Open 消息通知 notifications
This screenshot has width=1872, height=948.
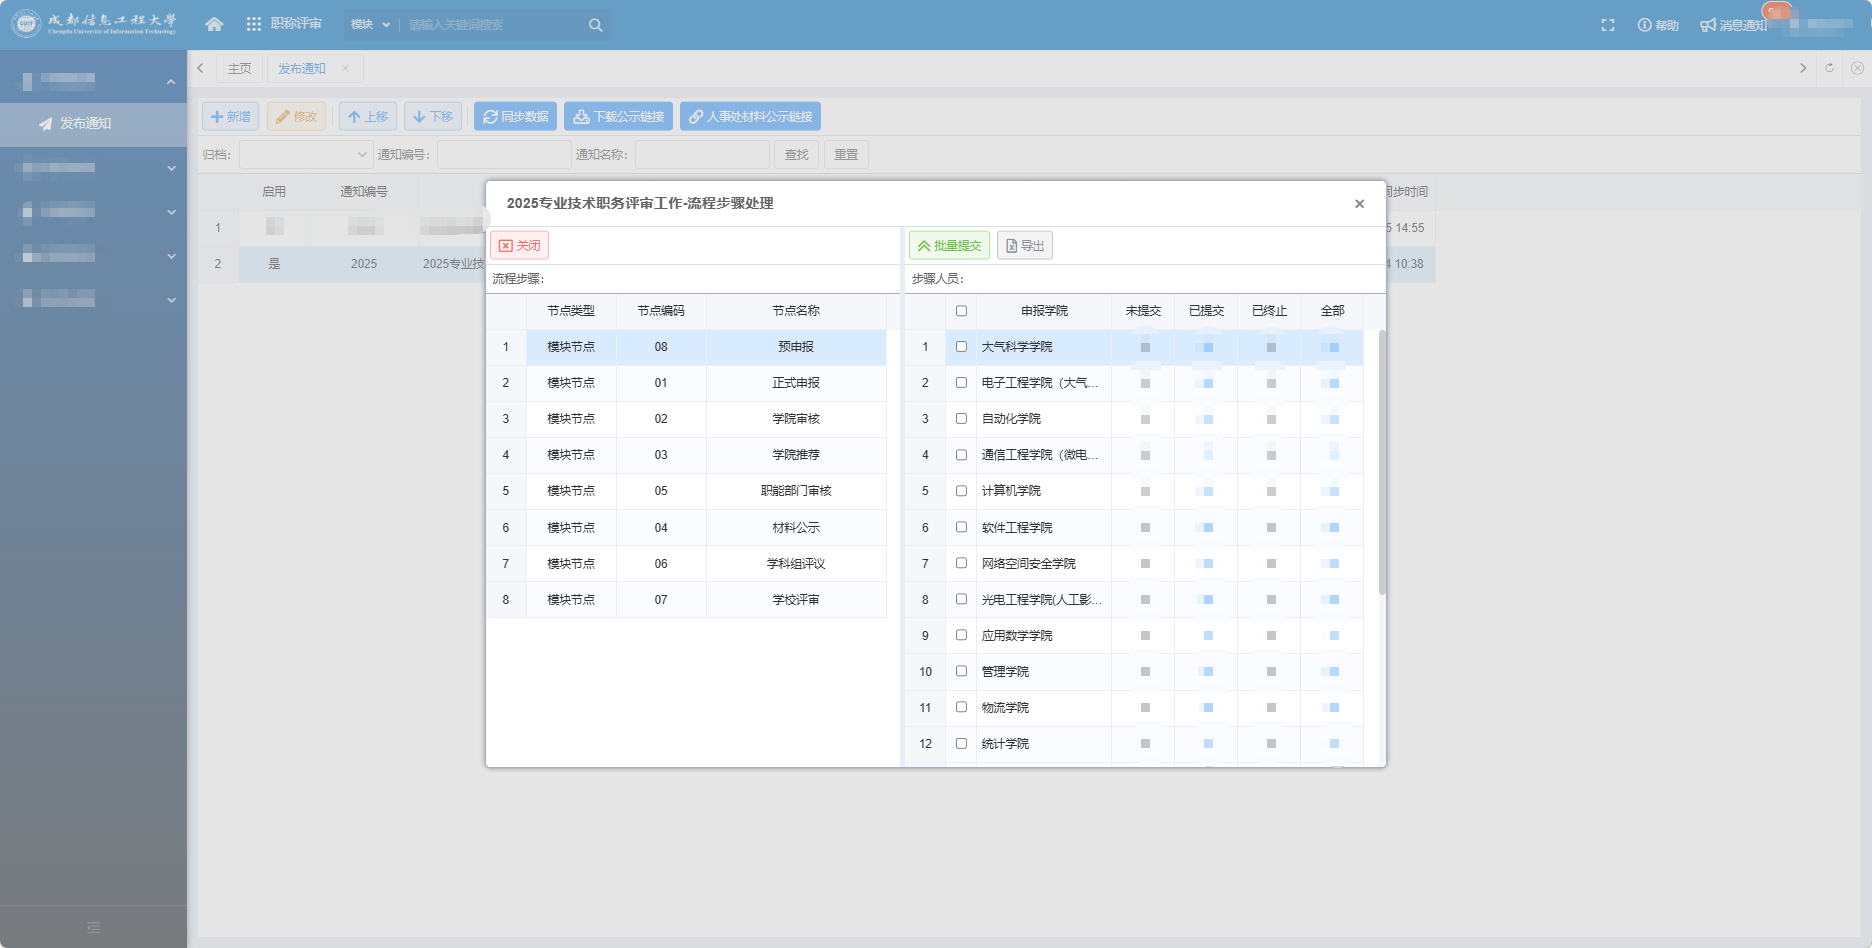click(1734, 25)
